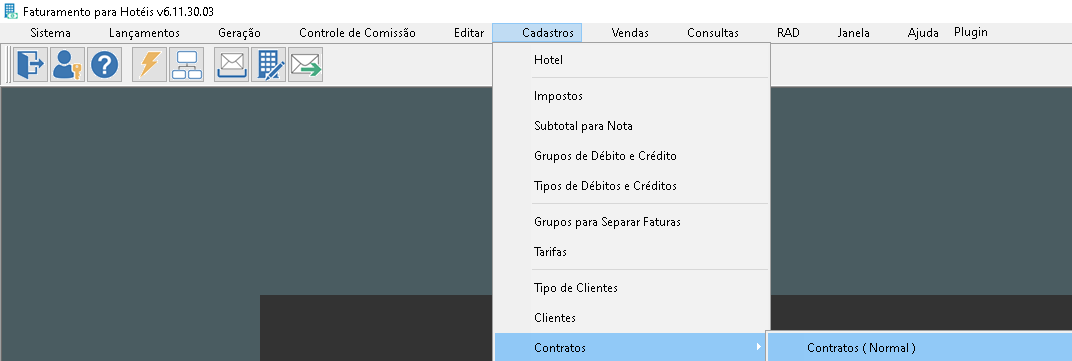Select Grupos para Separar Faturas
The height and width of the screenshot is (361, 1072).
point(632,222)
